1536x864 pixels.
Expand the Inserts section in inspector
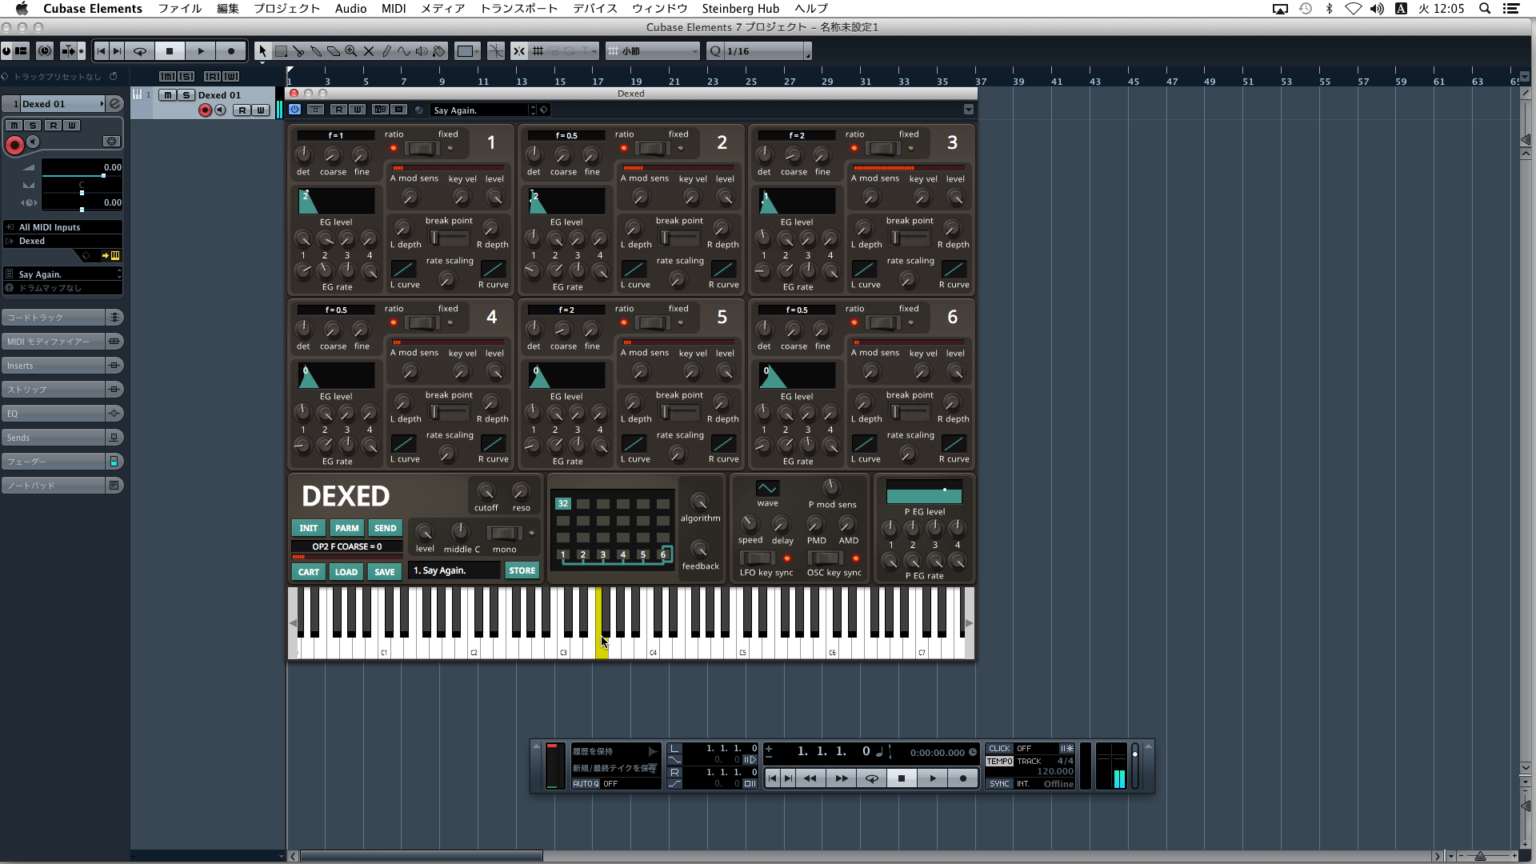(x=55, y=366)
